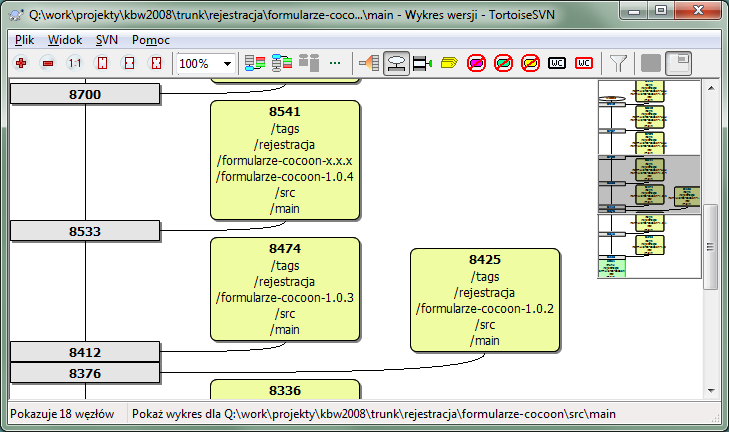Screen dimensions: 729x432
Task: Click the vertical scrollbar up arrow
Action: click(x=711, y=88)
